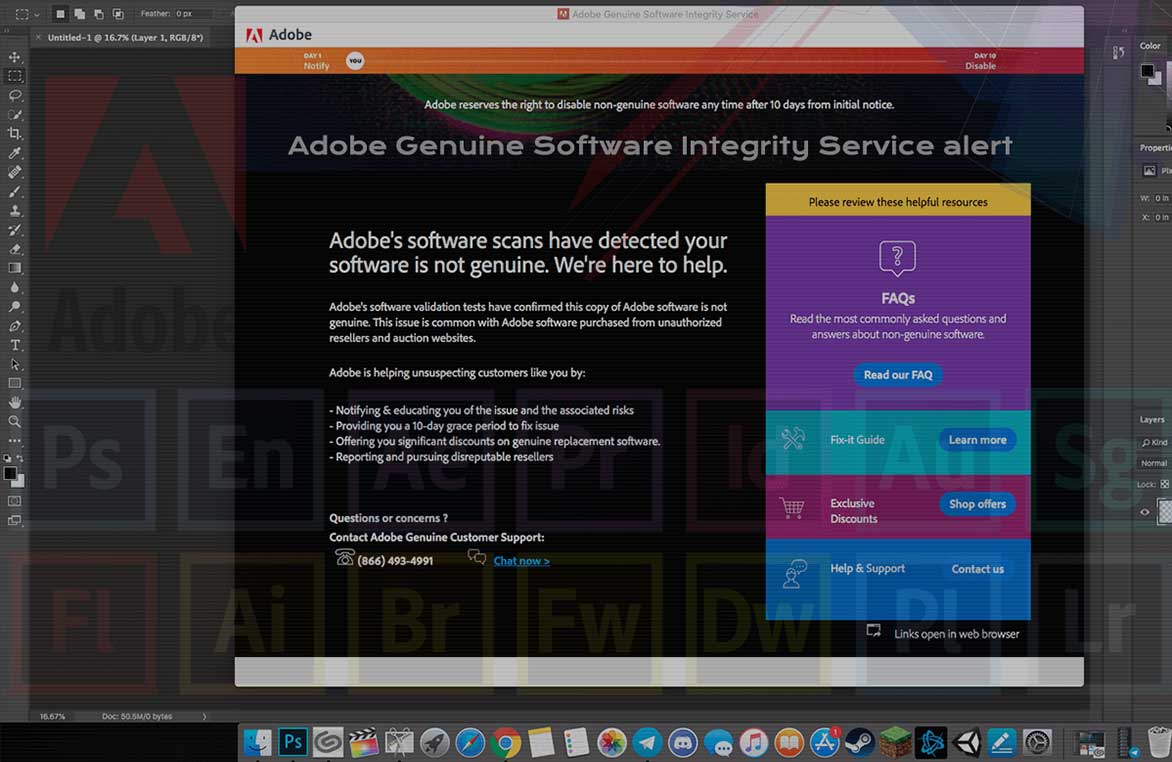The image size is (1172, 762).
Task: Select the Path Selection tool
Action: 14,364
